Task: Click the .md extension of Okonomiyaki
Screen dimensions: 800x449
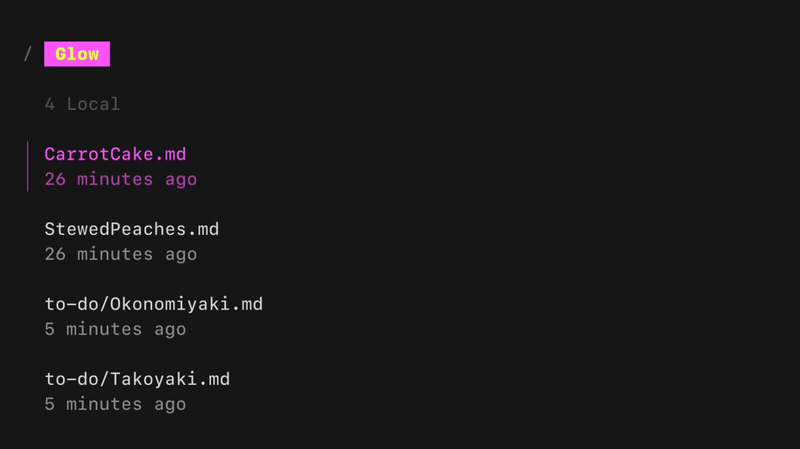Action: click(247, 304)
